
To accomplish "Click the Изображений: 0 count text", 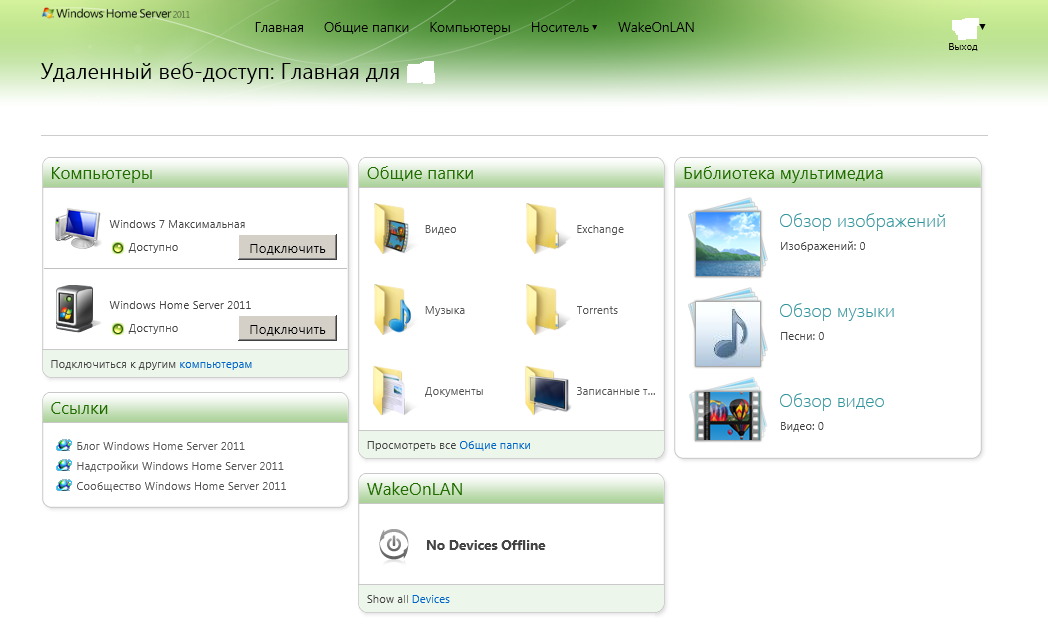I will point(822,246).
